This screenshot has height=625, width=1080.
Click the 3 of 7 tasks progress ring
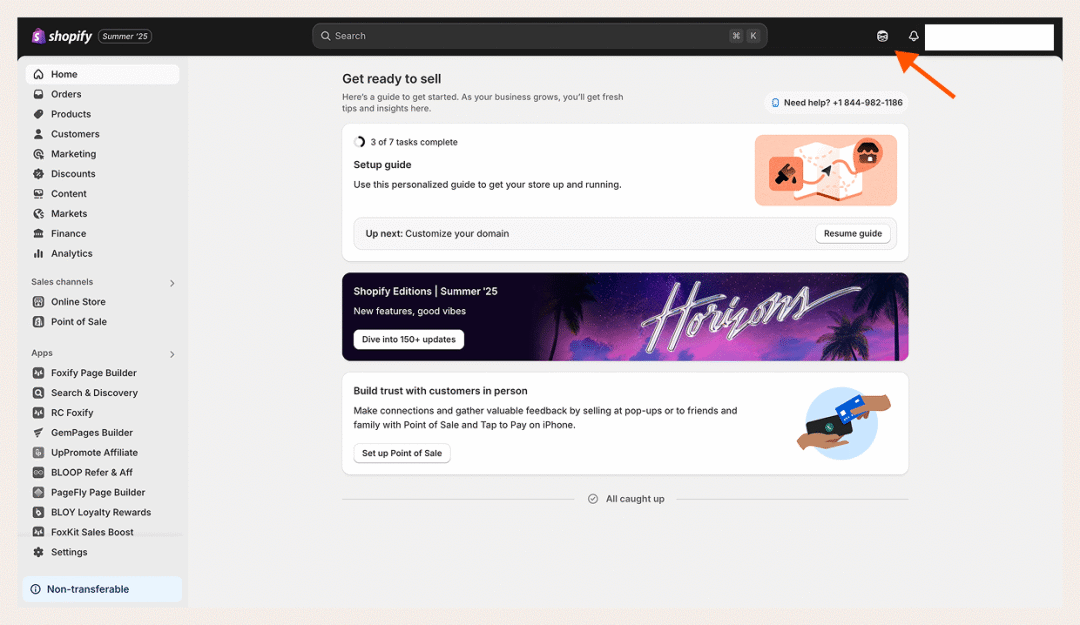pyautogui.click(x=359, y=142)
